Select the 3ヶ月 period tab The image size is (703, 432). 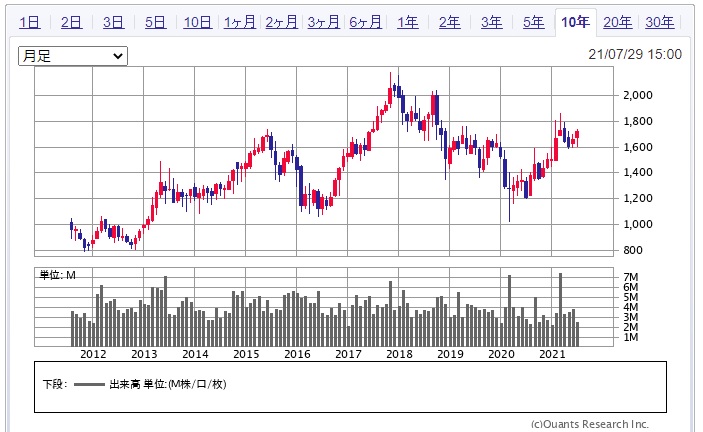point(324,22)
